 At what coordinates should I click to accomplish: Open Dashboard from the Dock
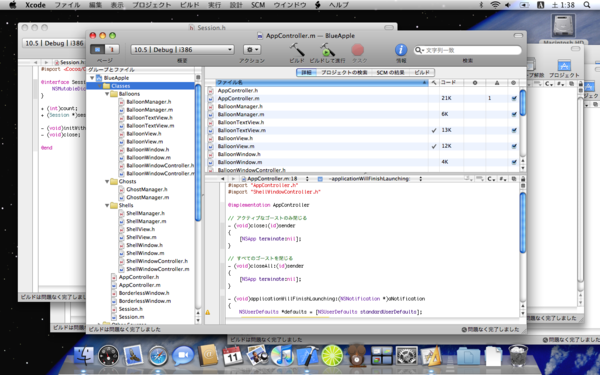[108, 355]
